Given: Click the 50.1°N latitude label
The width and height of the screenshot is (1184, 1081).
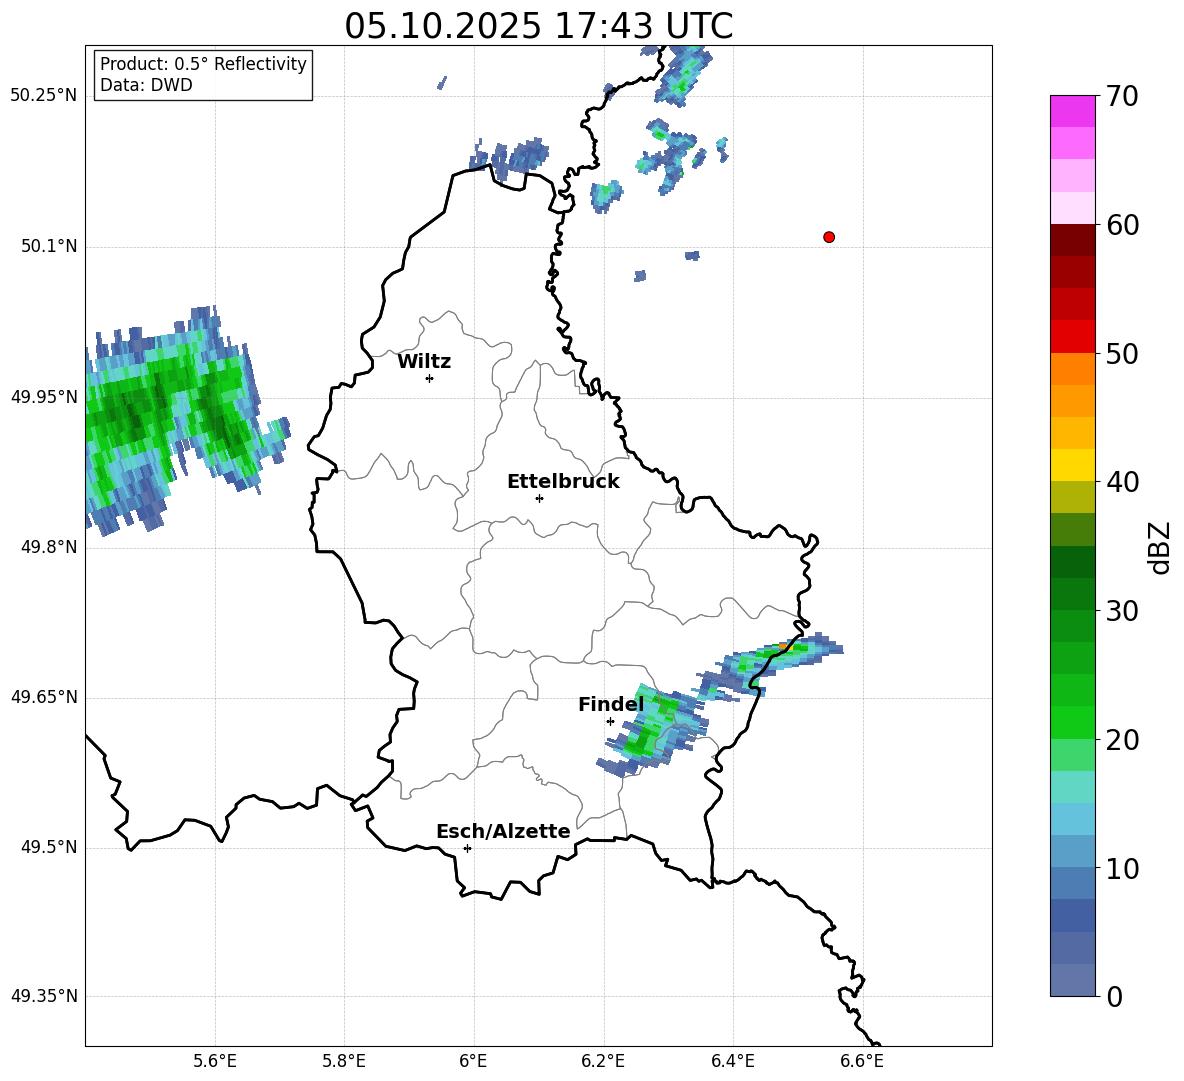Looking at the screenshot, I should 49,246.
